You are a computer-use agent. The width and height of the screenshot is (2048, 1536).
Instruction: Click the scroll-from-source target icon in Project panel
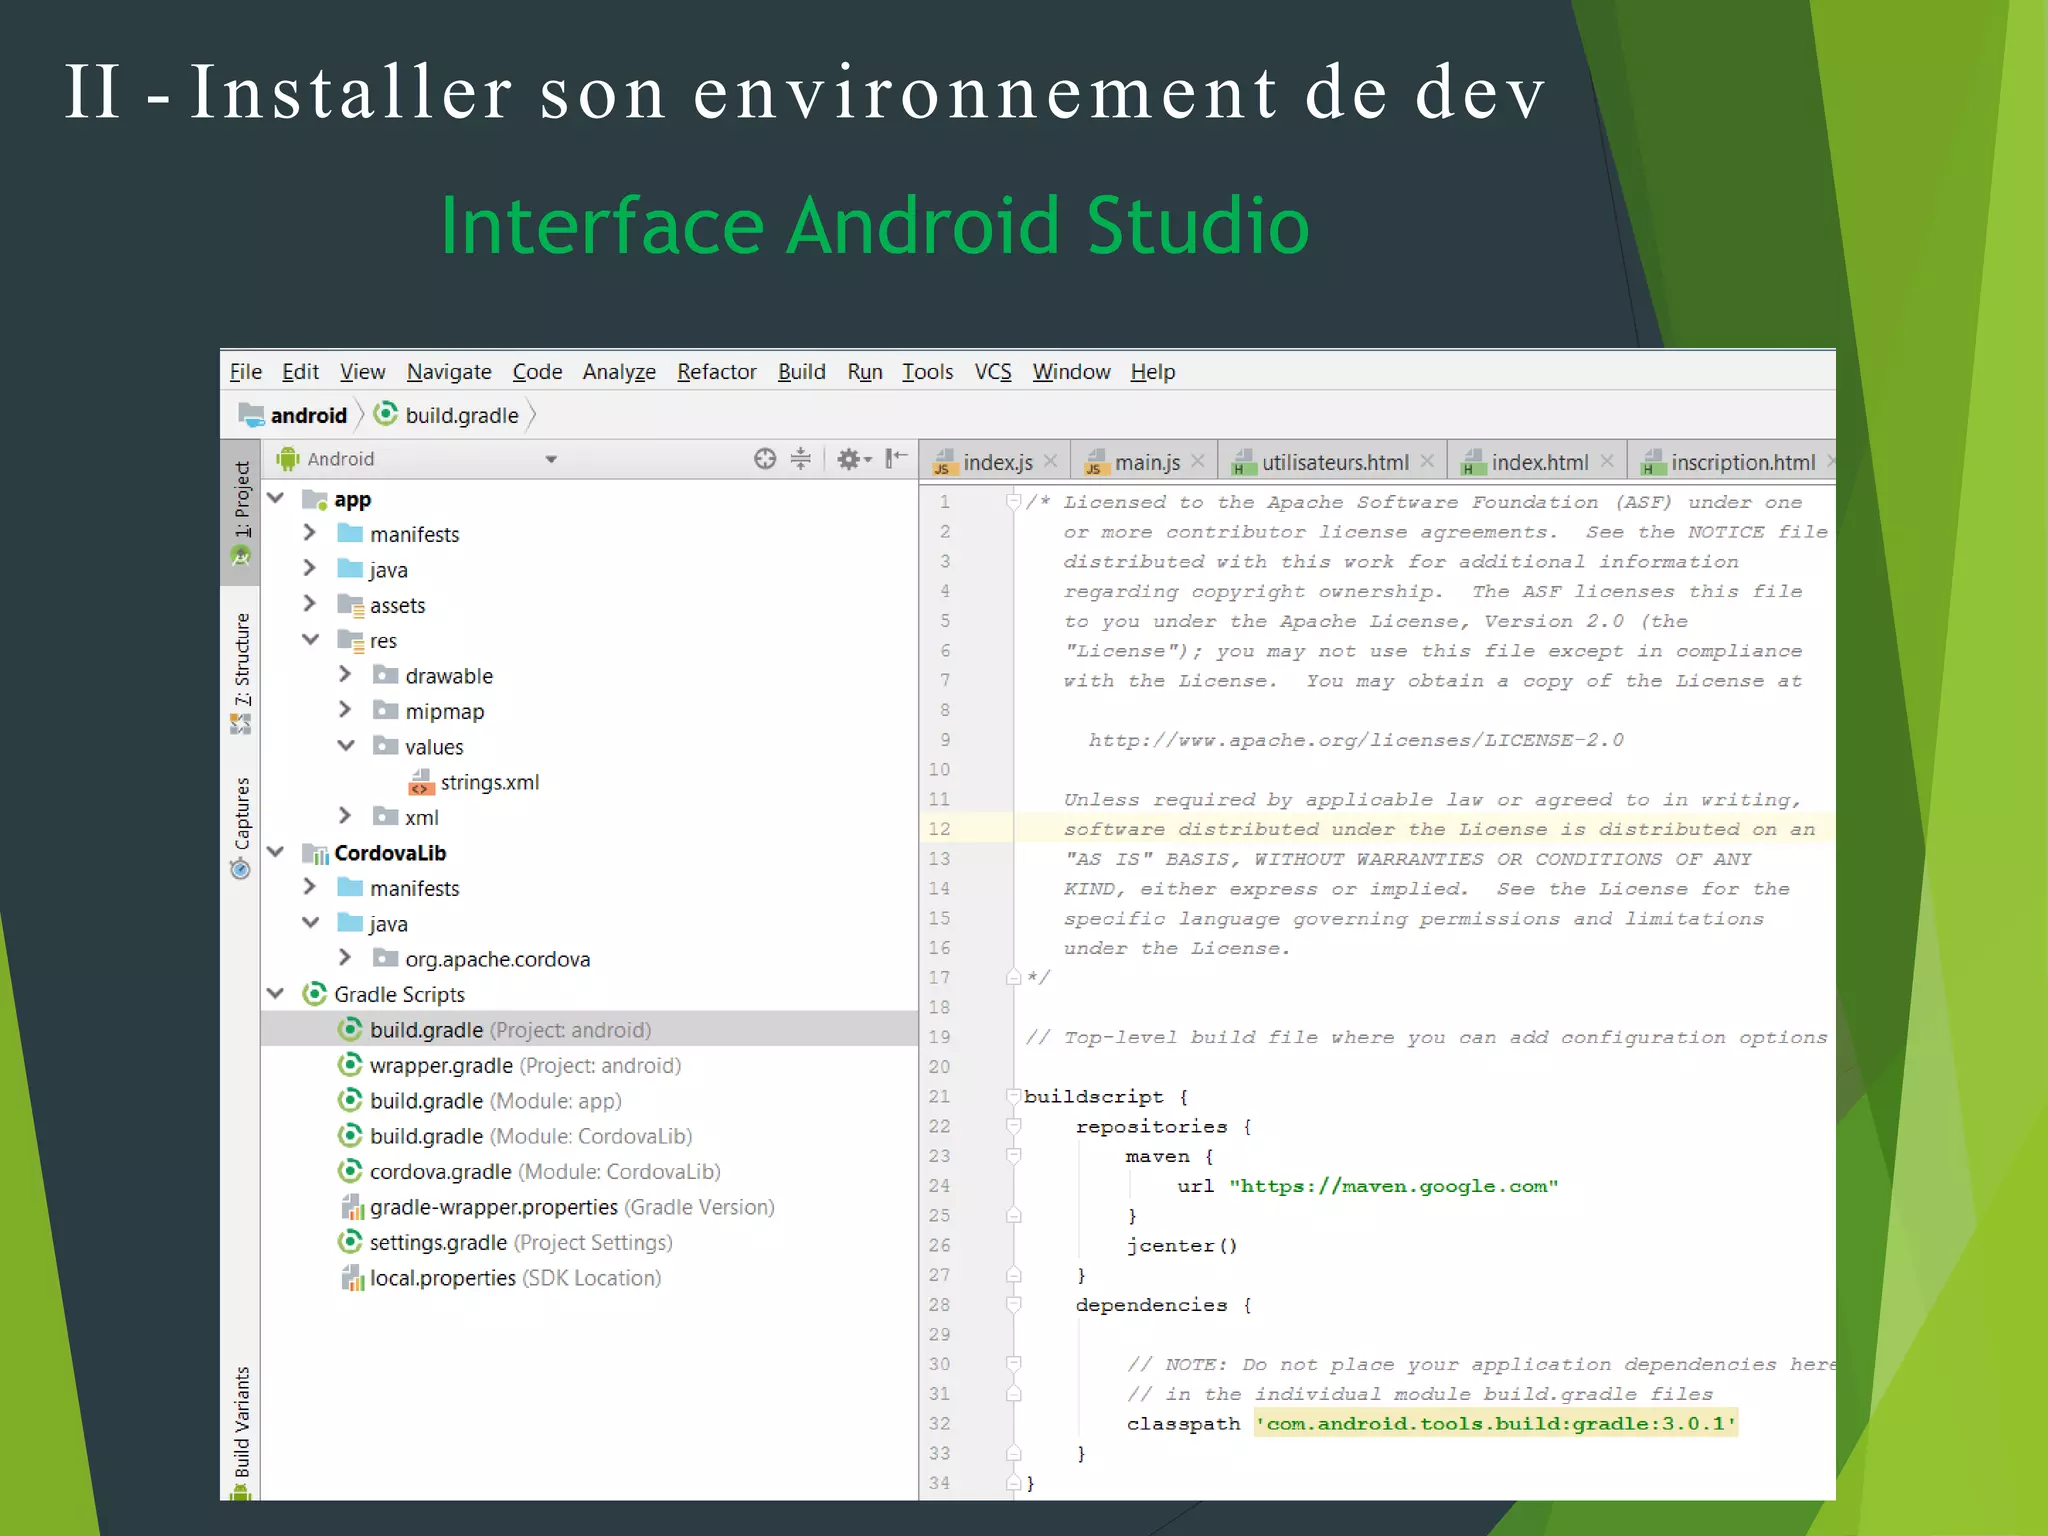point(765,459)
